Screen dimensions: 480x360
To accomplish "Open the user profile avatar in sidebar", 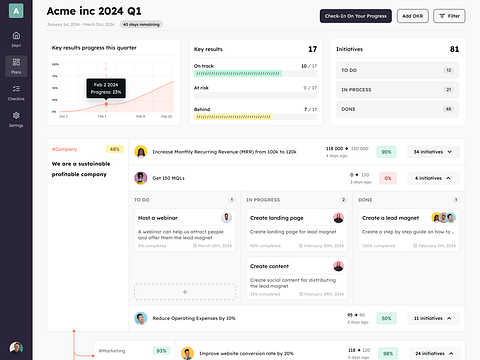I will coord(16,348).
